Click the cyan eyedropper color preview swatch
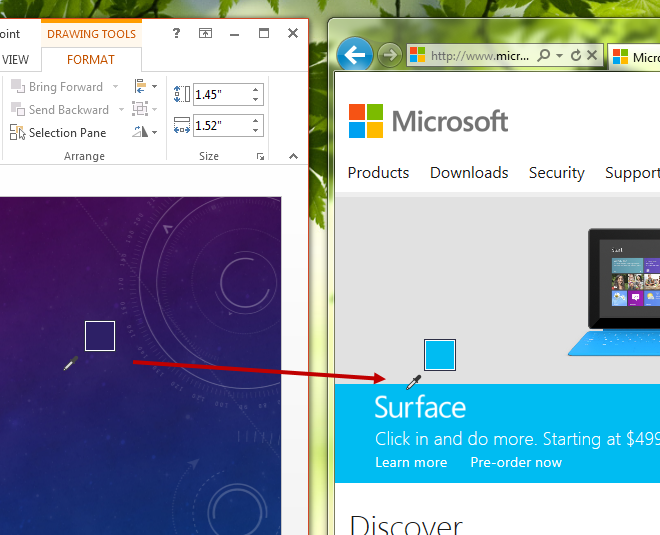The image size is (660, 535). (440, 355)
